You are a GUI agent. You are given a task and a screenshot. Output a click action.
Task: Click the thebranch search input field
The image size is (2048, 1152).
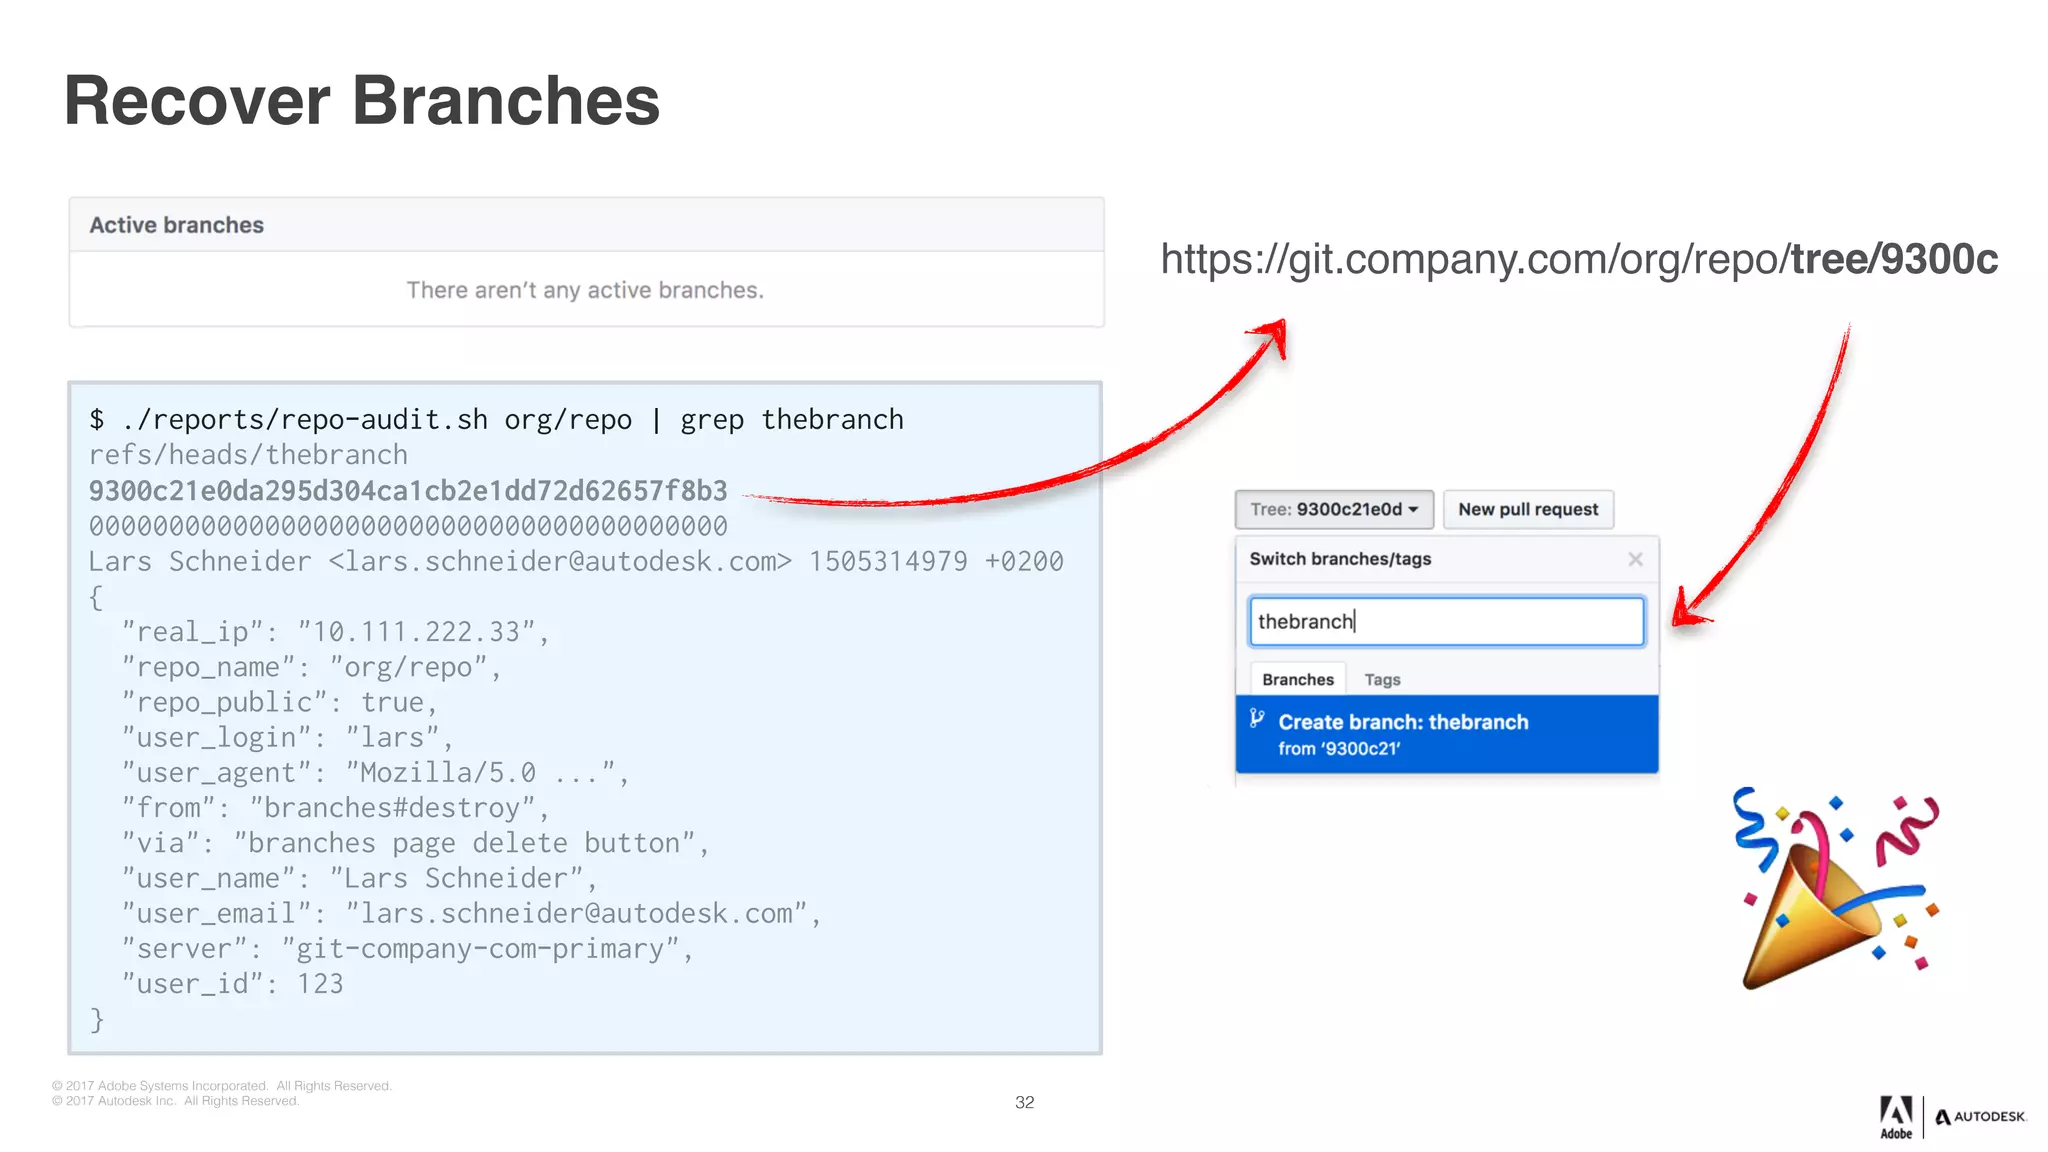[x=1446, y=621]
